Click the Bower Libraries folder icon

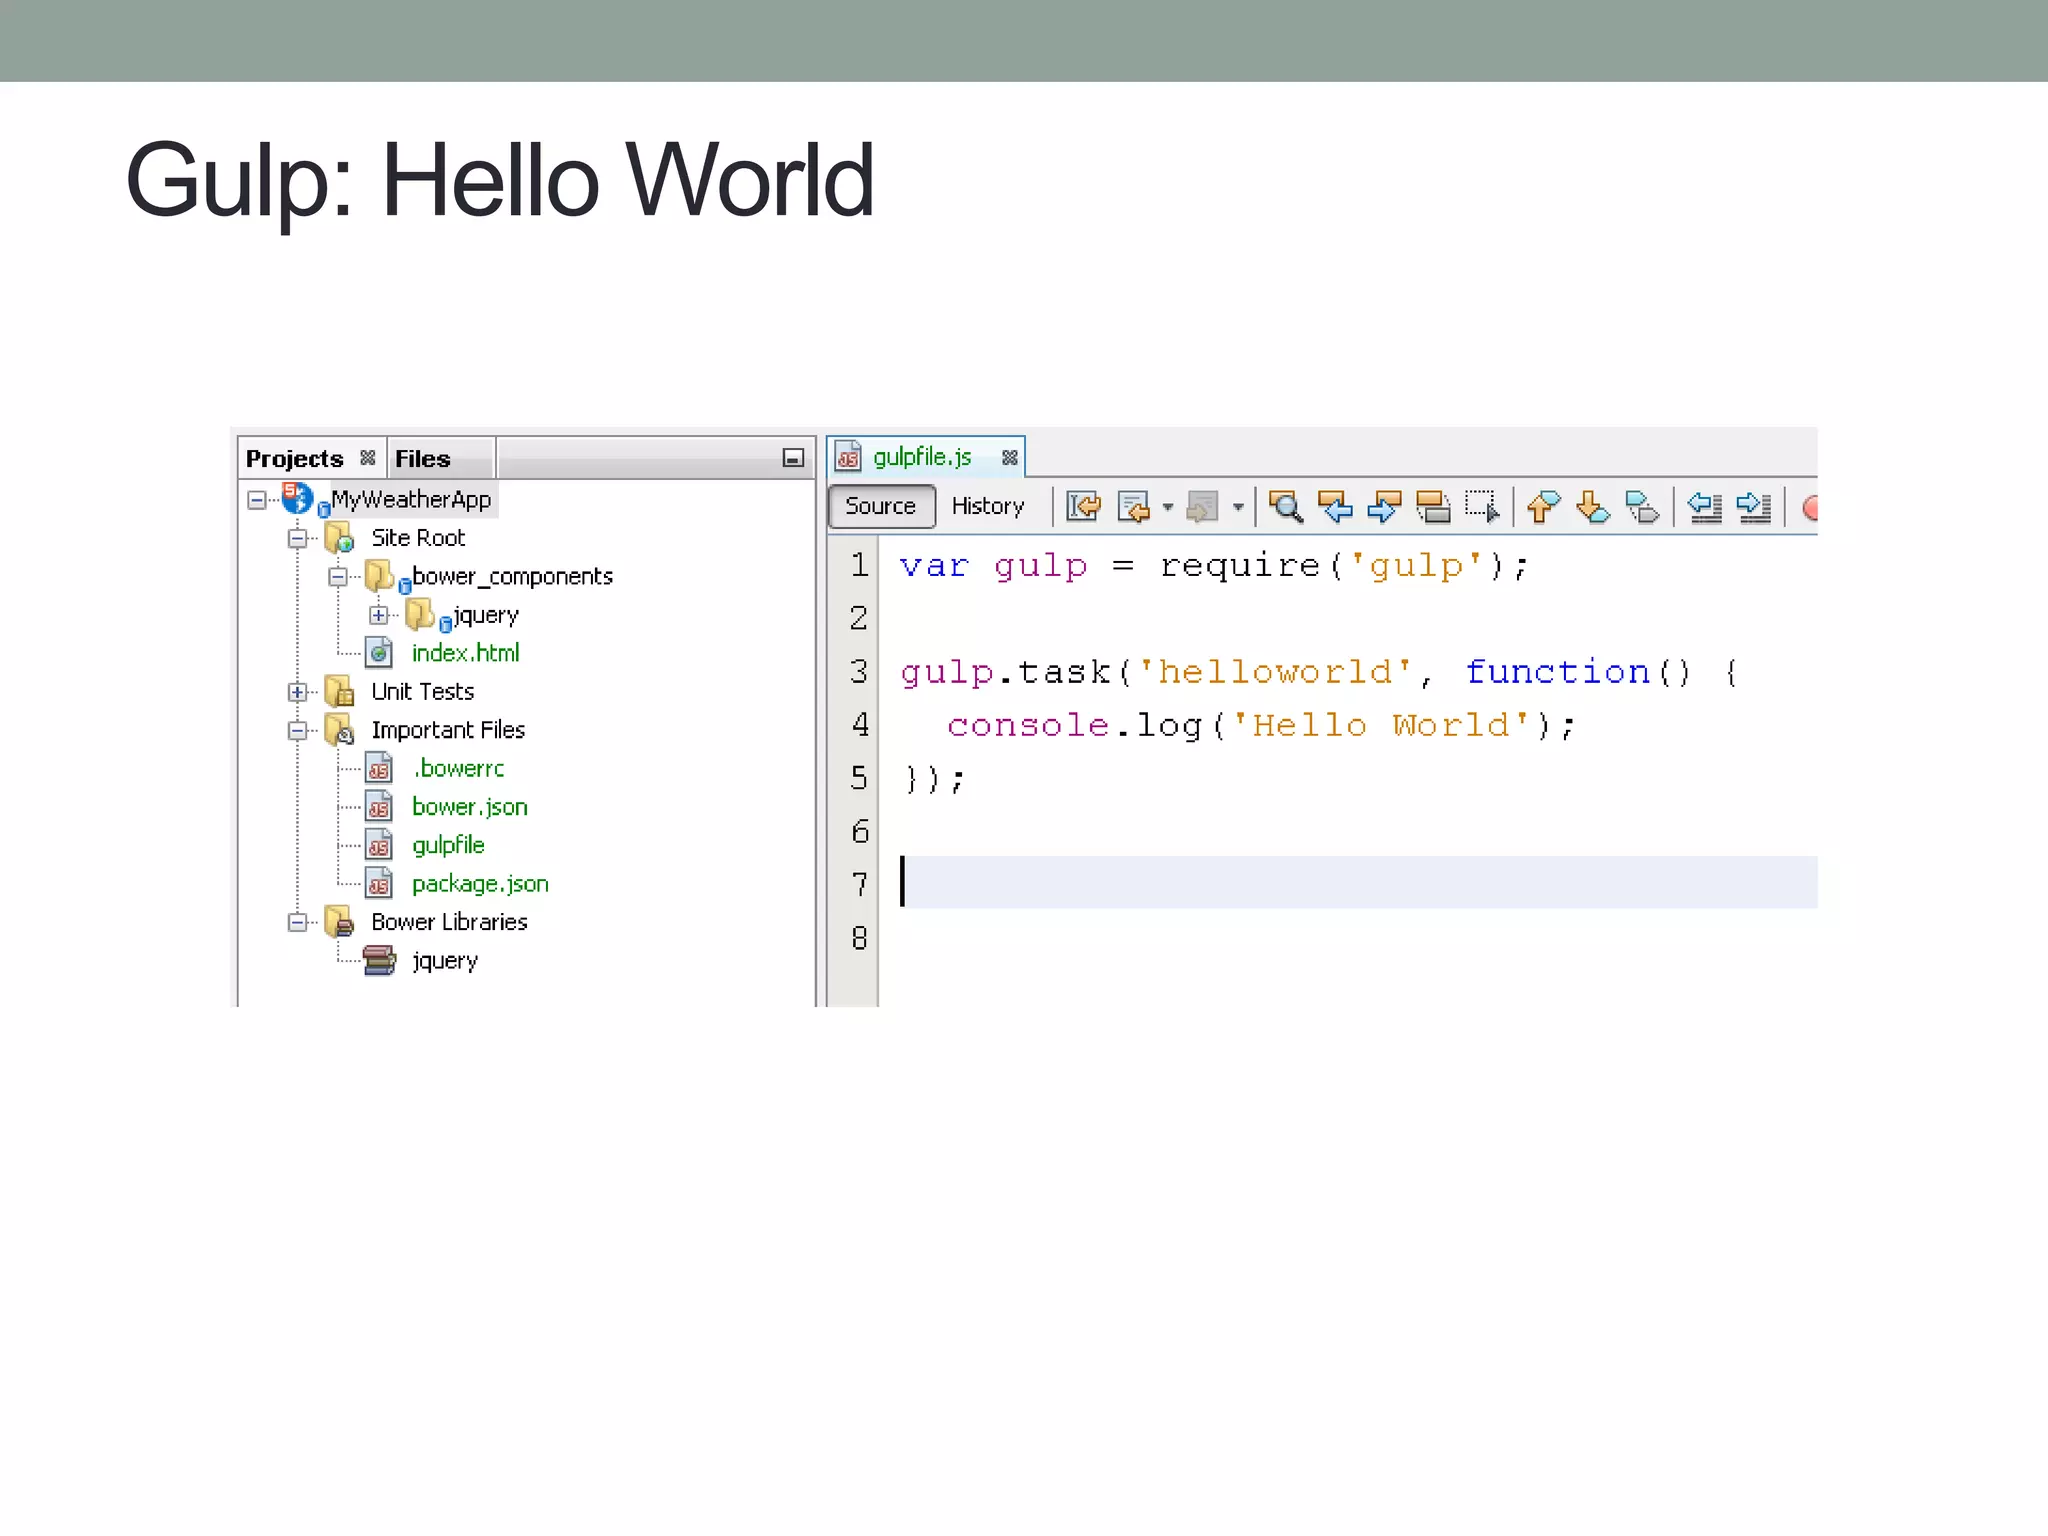click(340, 922)
